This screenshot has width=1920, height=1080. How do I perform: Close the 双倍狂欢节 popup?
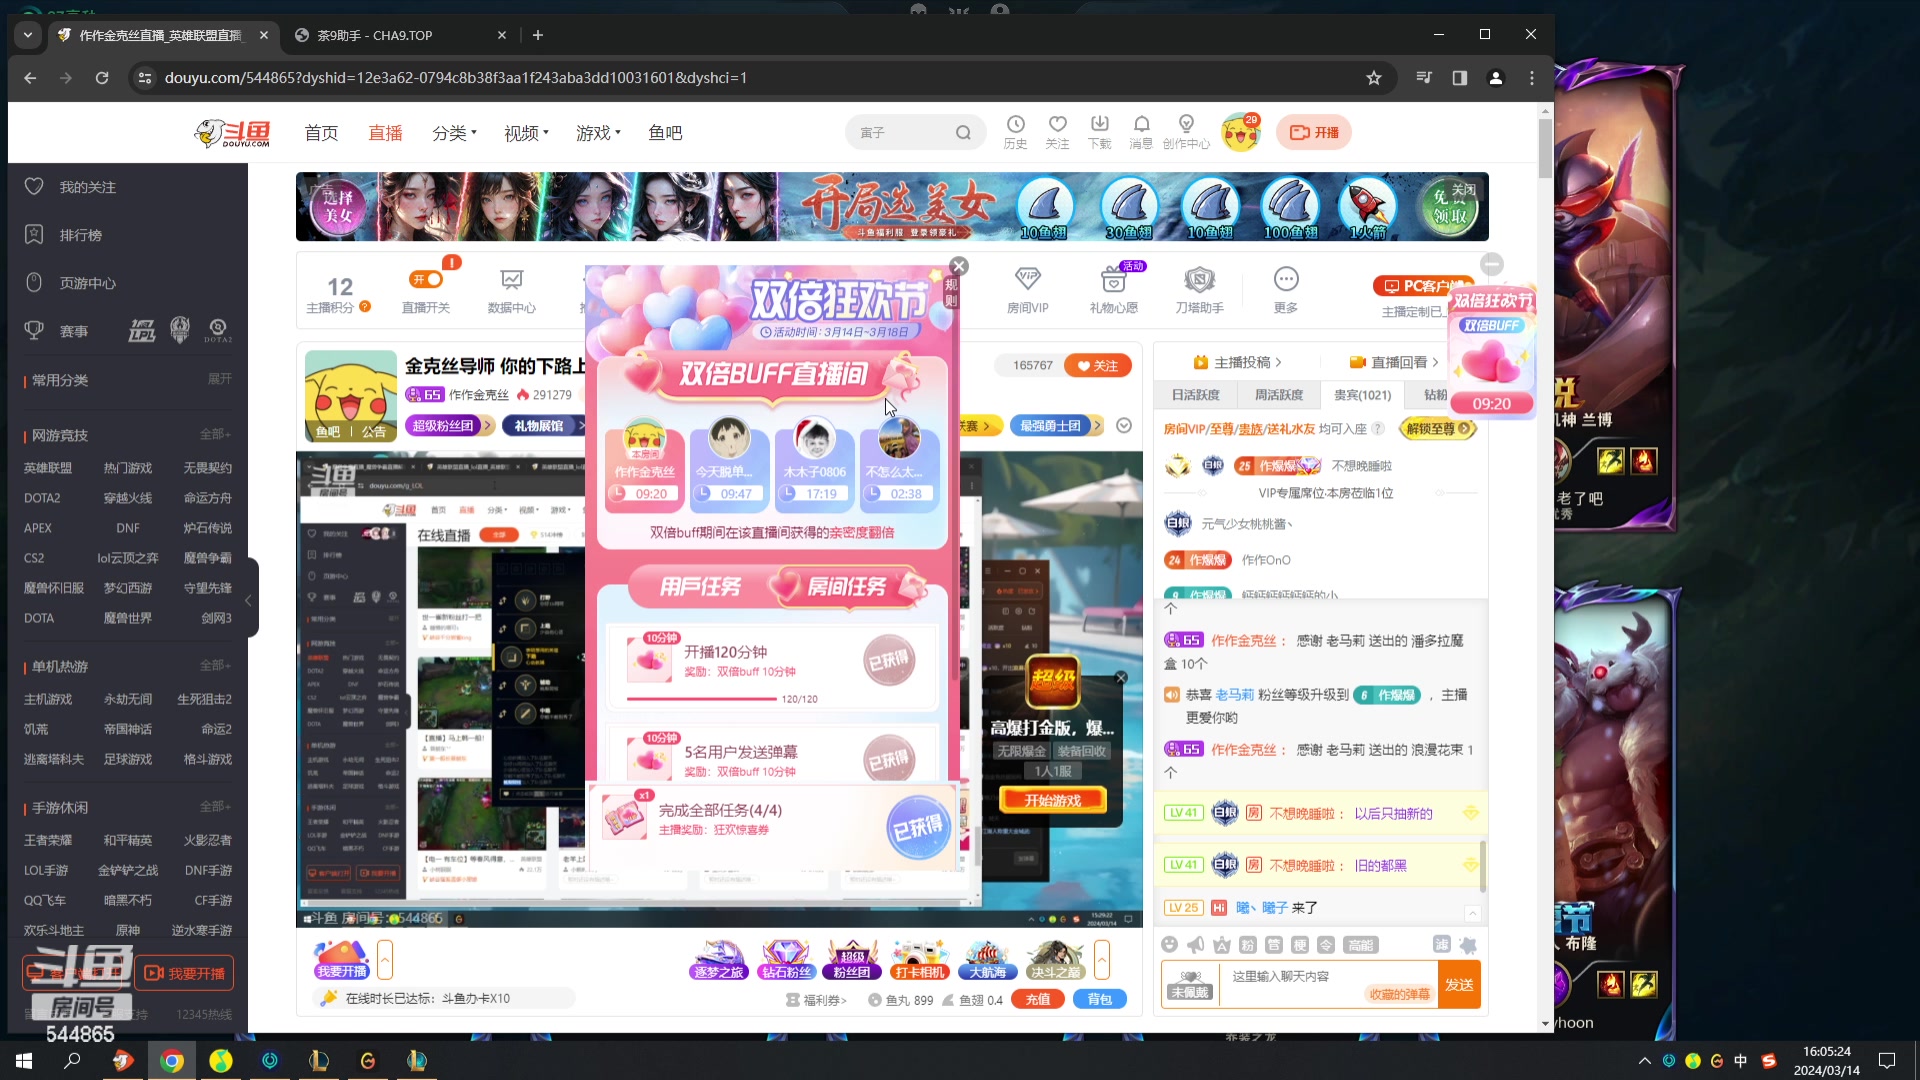[x=959, y=266]
